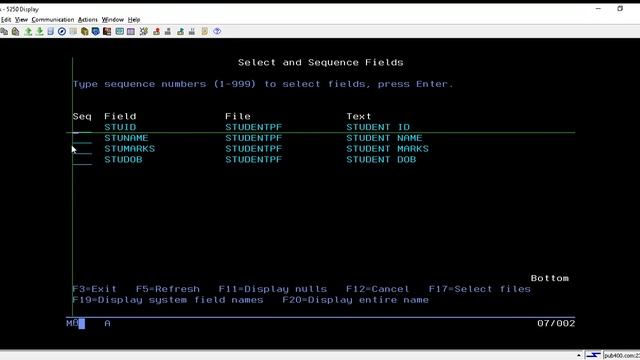Click the green Play macro icon
Viewport: 640px width, 360px height.
click(x=180, y=31)
